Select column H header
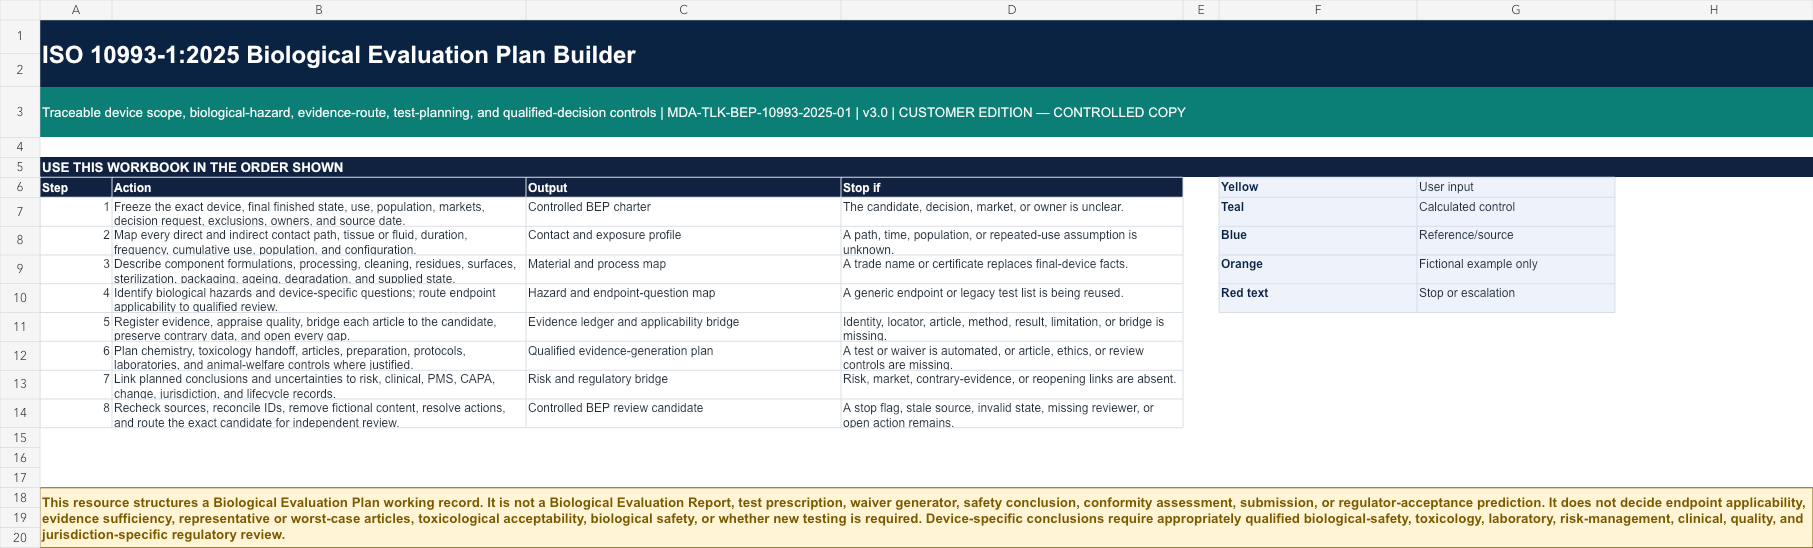 coord(1713,10)
